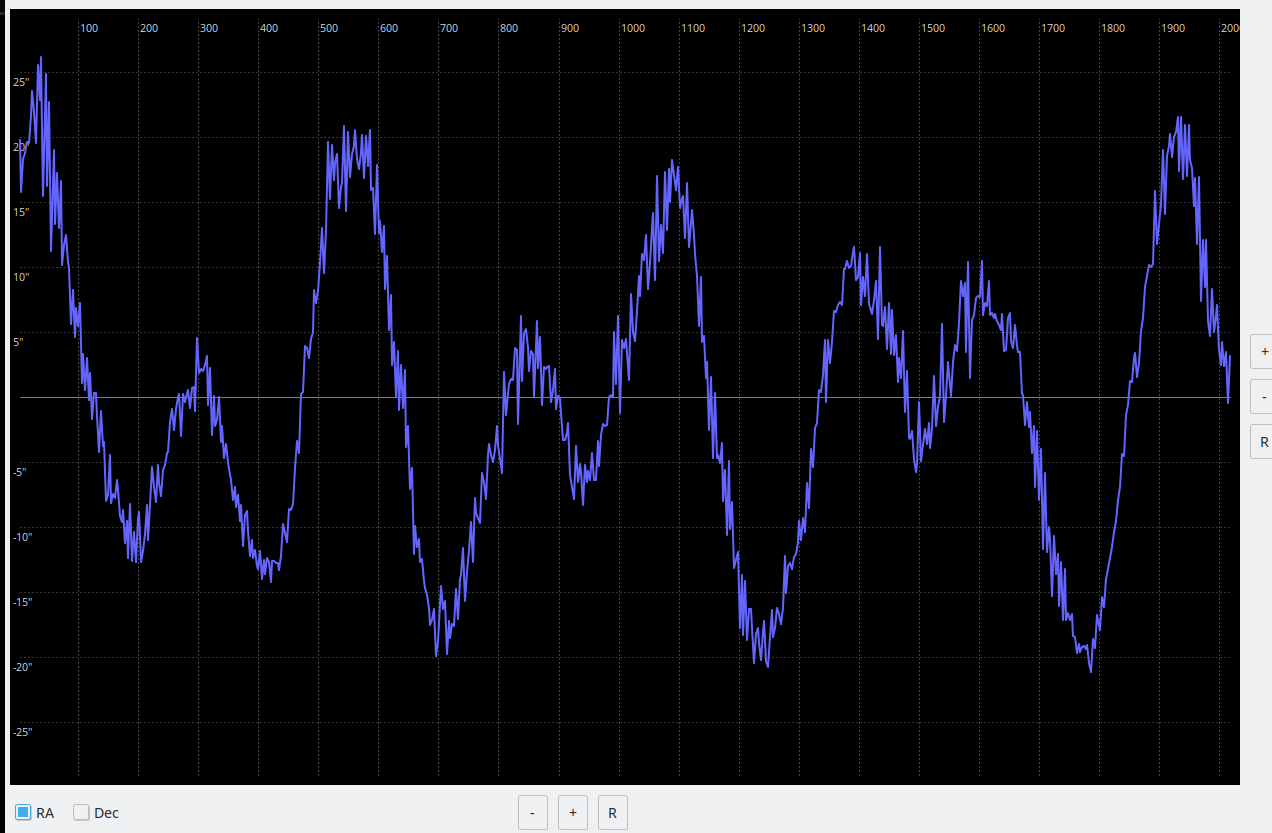
Task: Click the 5" y-axis label
Action: [x=18, y=342]
